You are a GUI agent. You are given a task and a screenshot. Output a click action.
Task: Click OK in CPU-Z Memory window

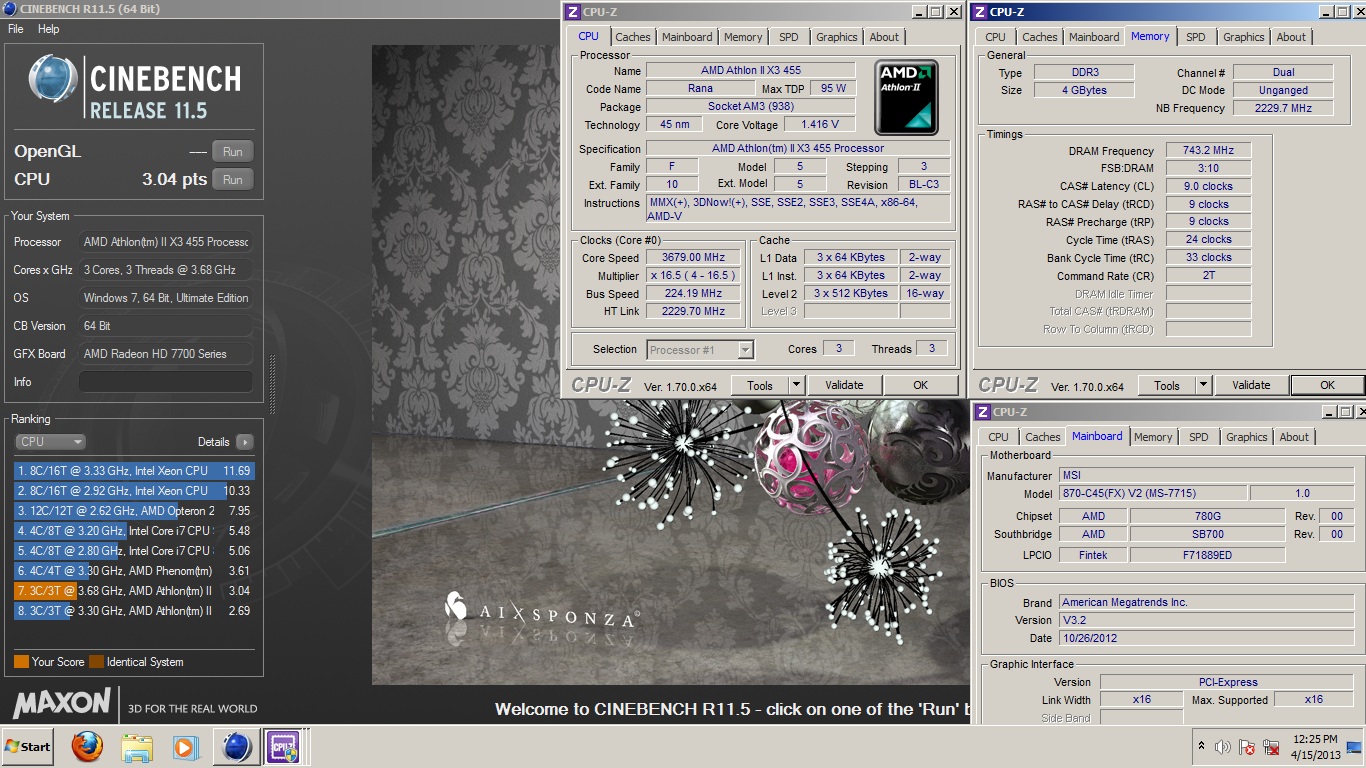(x=1327, y=385)
